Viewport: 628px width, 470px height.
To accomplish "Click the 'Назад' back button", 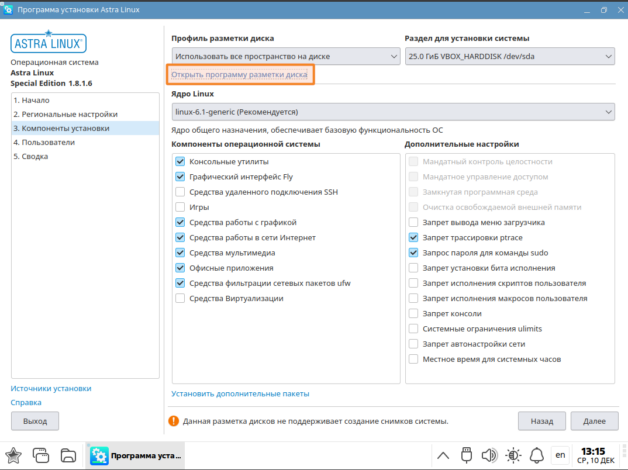I will pyautogui.click(x=542, y=421).
